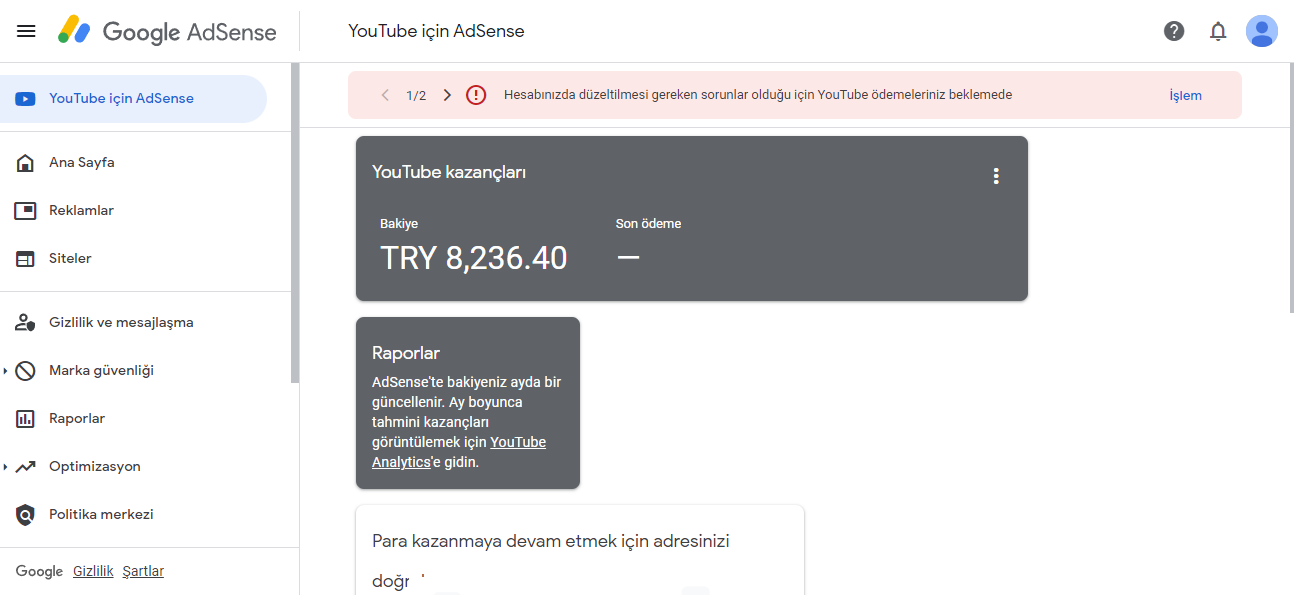This screenshot has width=1294, height=595.
Task: Click the main page vertical scrollbar
Action: click(1291, 188)
